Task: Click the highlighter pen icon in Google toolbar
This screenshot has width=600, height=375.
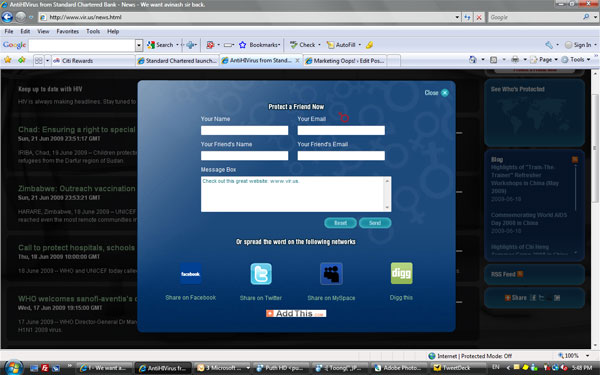Action: coord(369,45)
